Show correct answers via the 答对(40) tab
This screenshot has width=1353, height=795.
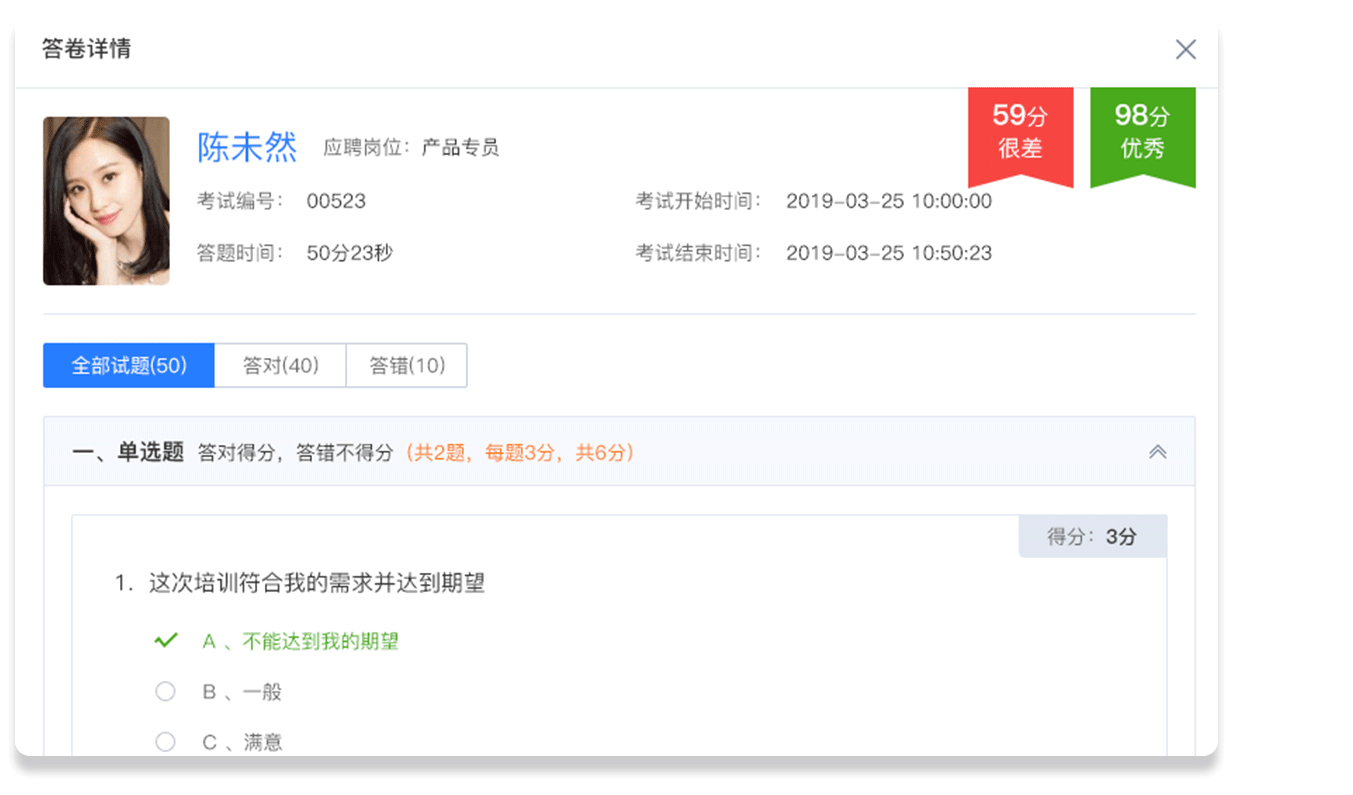(x=280, y=366)
